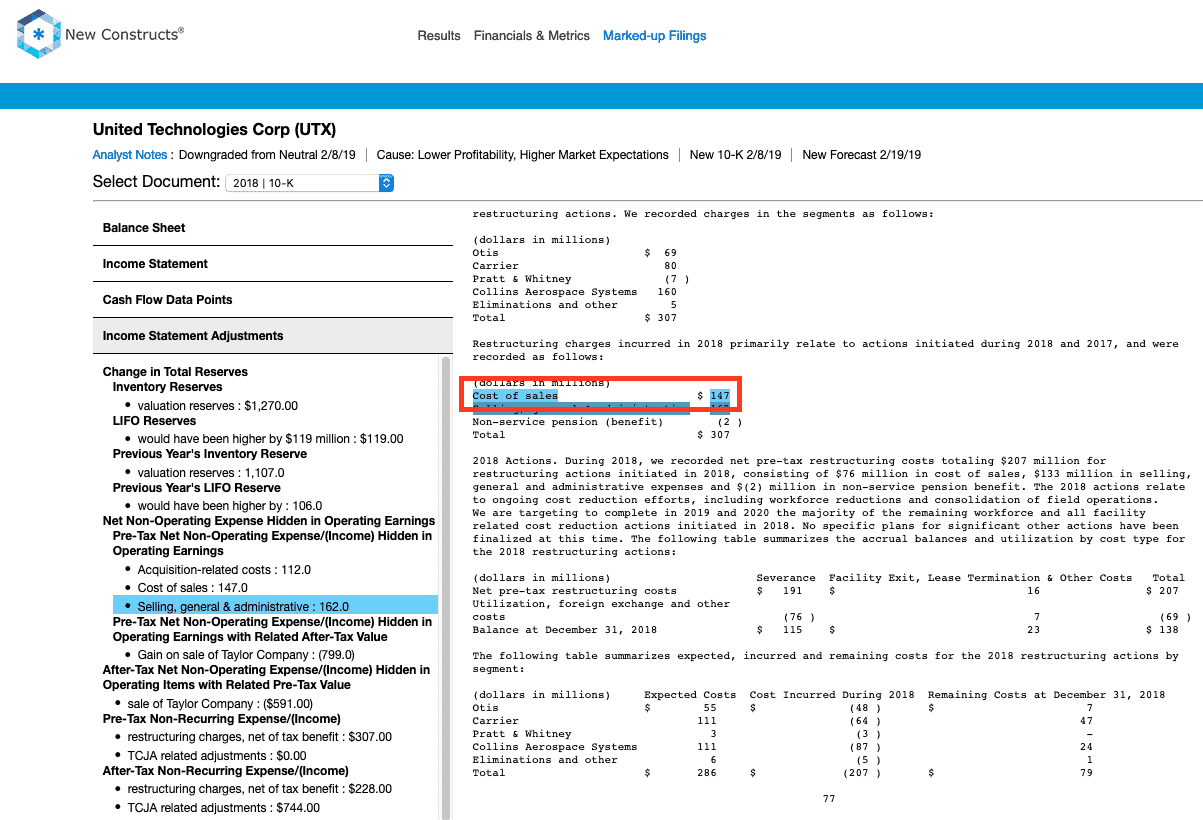
Task: Click the 'Previous Year's LIFO Reserve' subheading
Action: click(197, 488)
